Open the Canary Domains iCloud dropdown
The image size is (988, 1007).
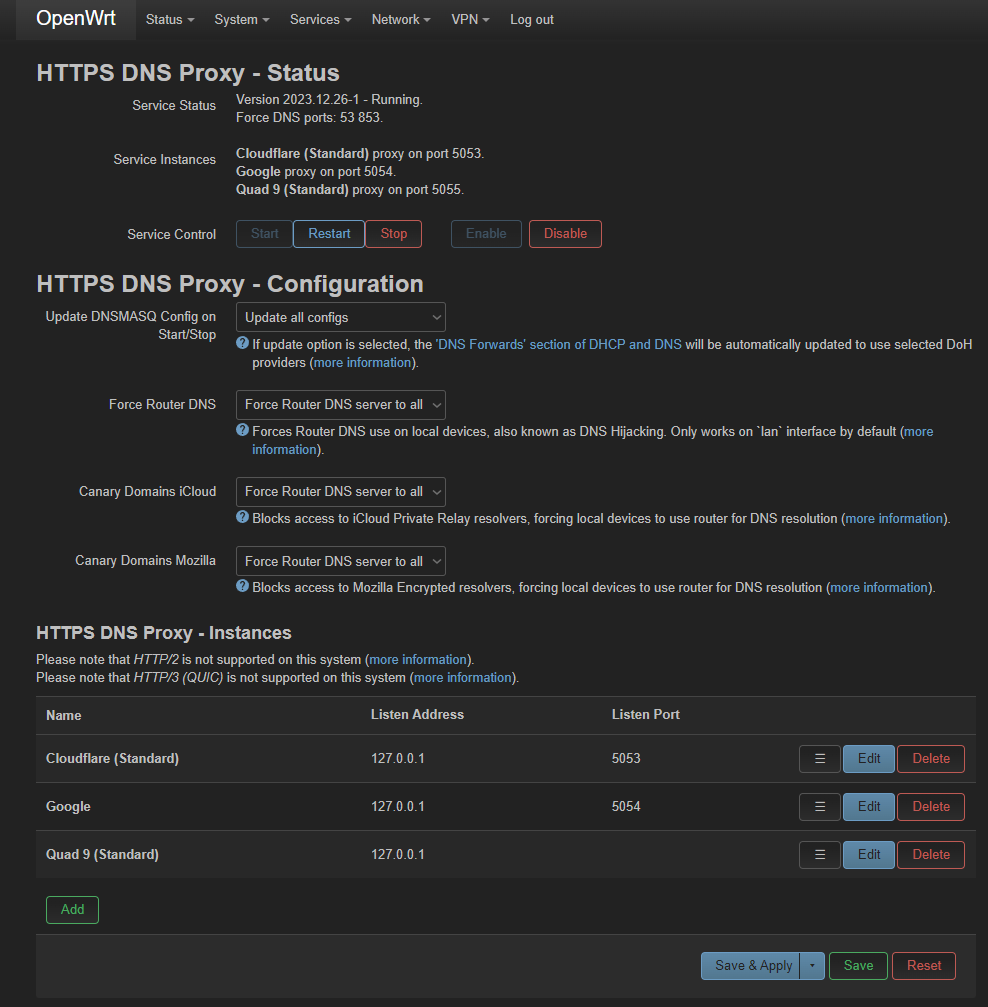pos(340,491)
